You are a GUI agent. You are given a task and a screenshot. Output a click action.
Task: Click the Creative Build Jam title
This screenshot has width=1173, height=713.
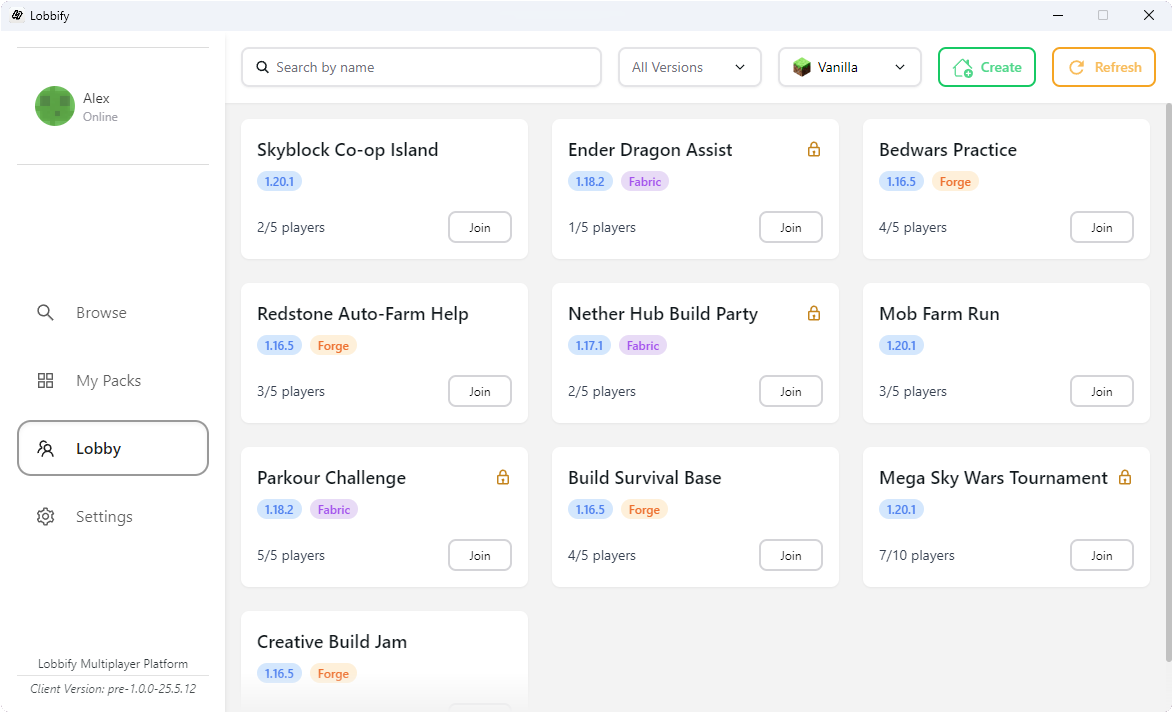point(332,642)
